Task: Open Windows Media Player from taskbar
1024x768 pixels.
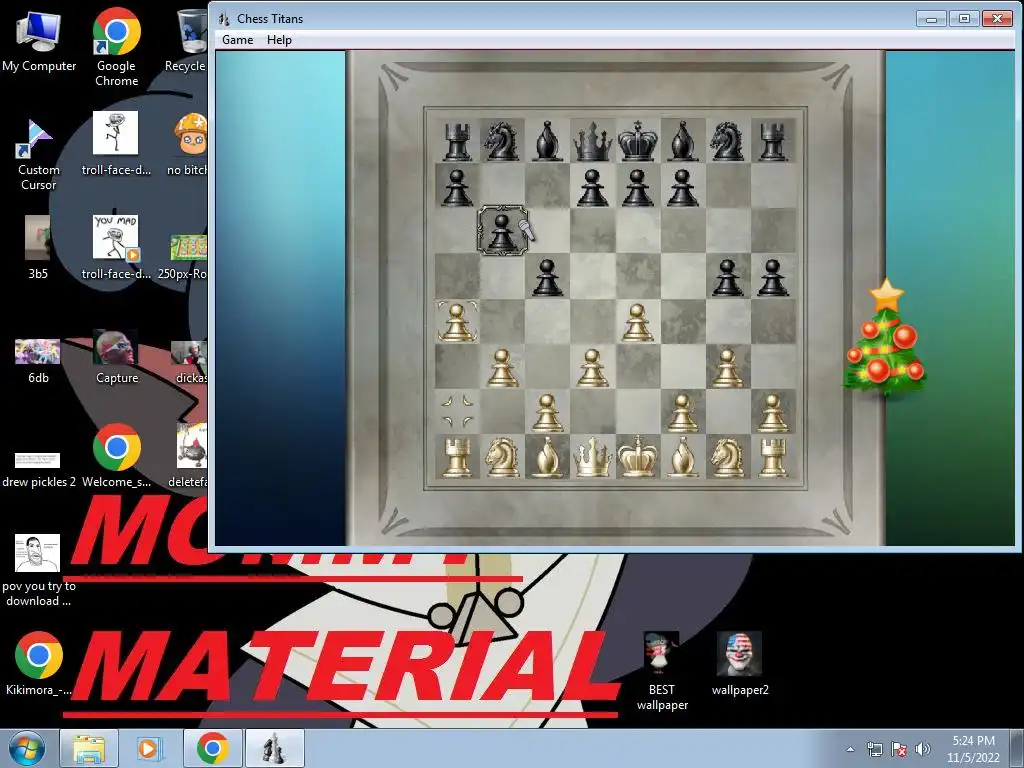Action: coord(150,749)
